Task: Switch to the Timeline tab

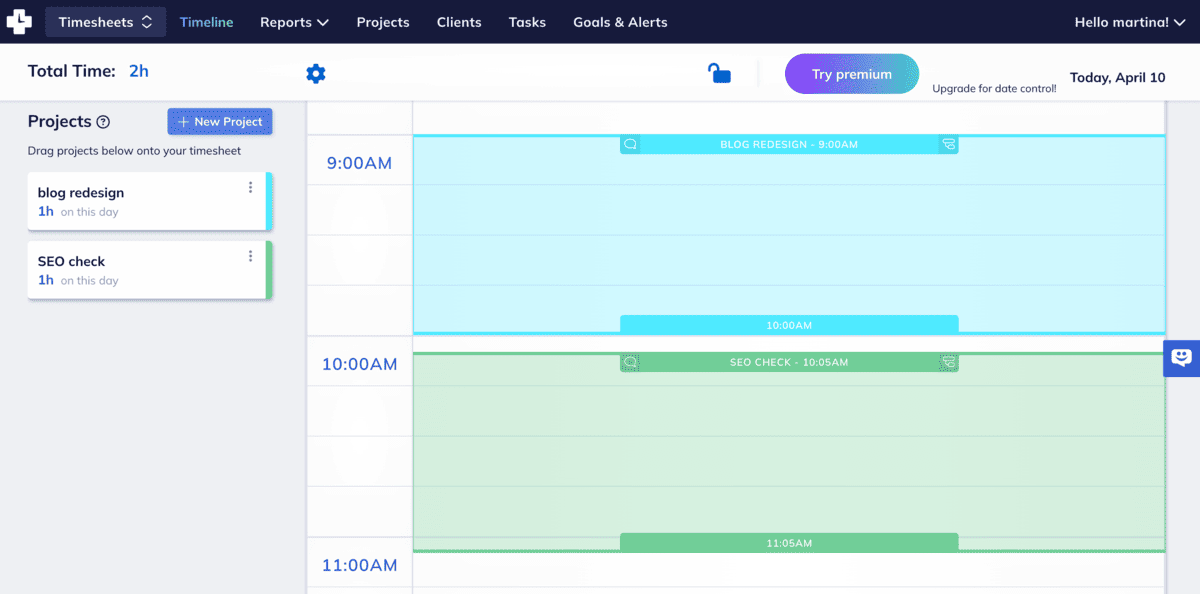Action: tap(206, 21)
